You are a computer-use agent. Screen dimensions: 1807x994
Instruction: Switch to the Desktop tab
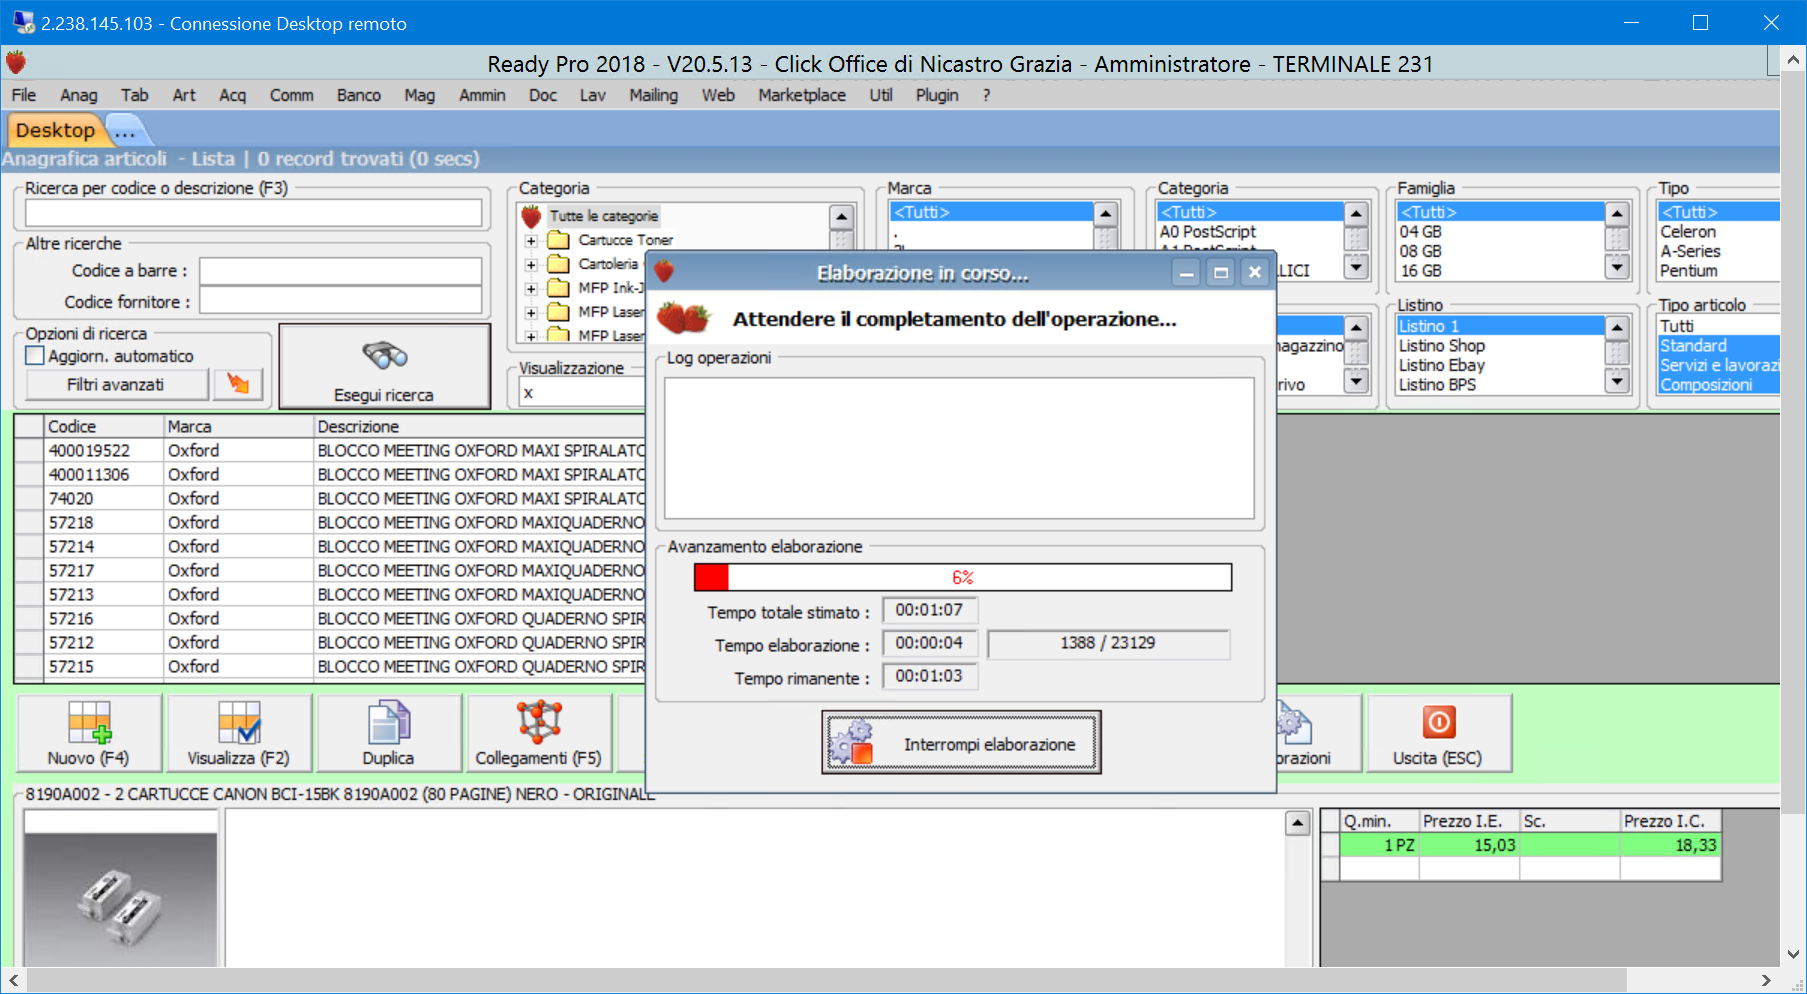point(54,130)
